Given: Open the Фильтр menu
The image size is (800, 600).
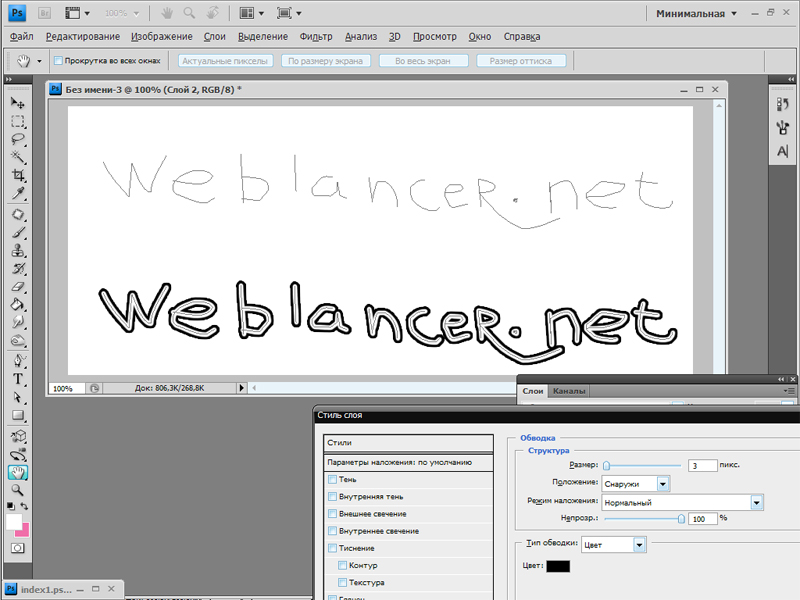Looking at the screenshot, I should tap(316, 37).
